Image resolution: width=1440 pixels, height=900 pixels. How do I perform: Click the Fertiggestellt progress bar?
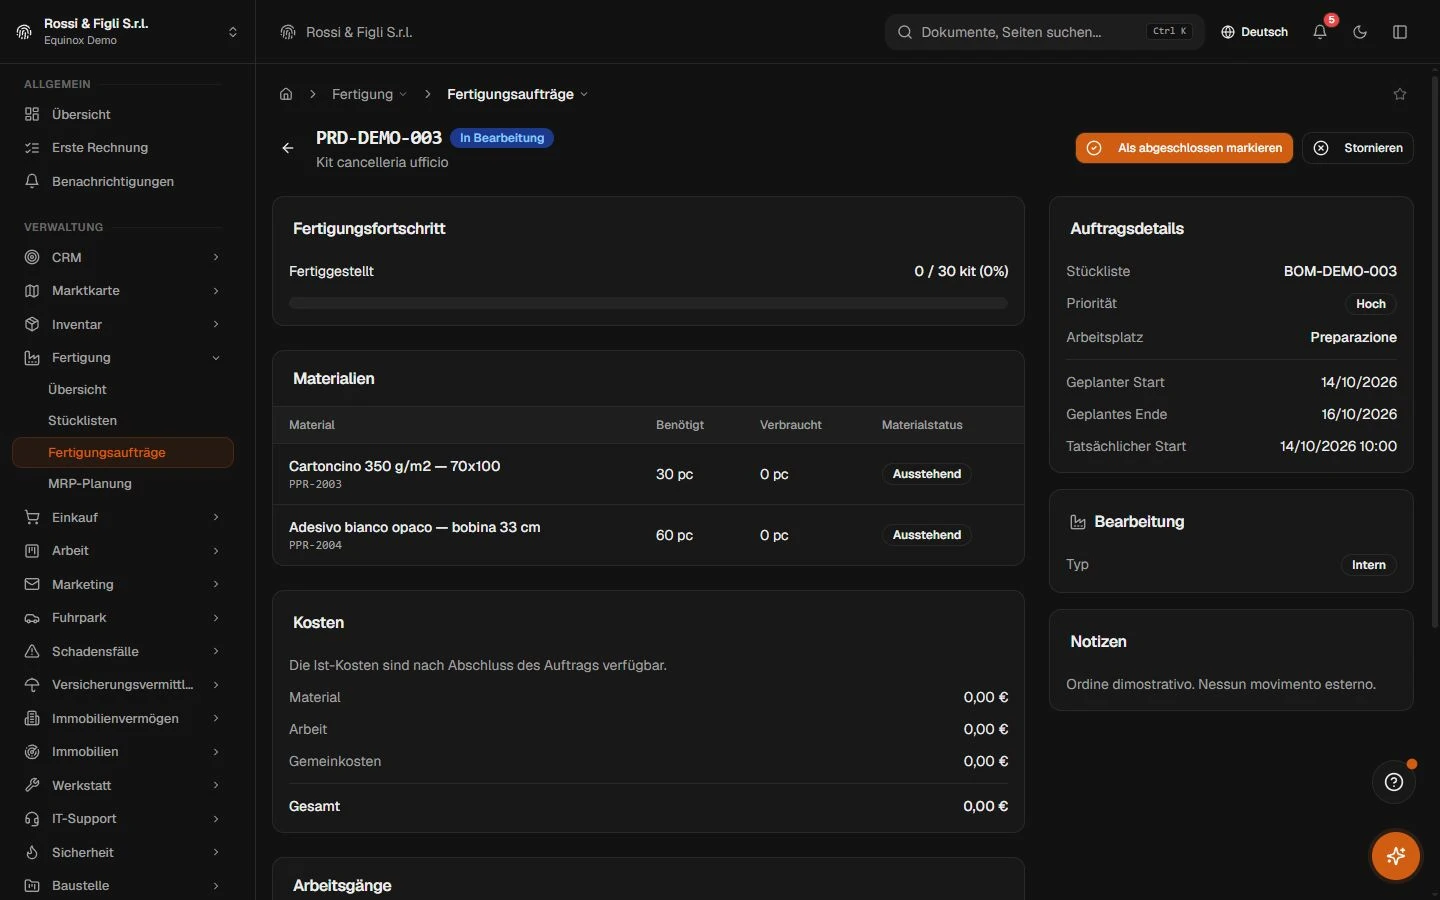click(x=648, y=303)
